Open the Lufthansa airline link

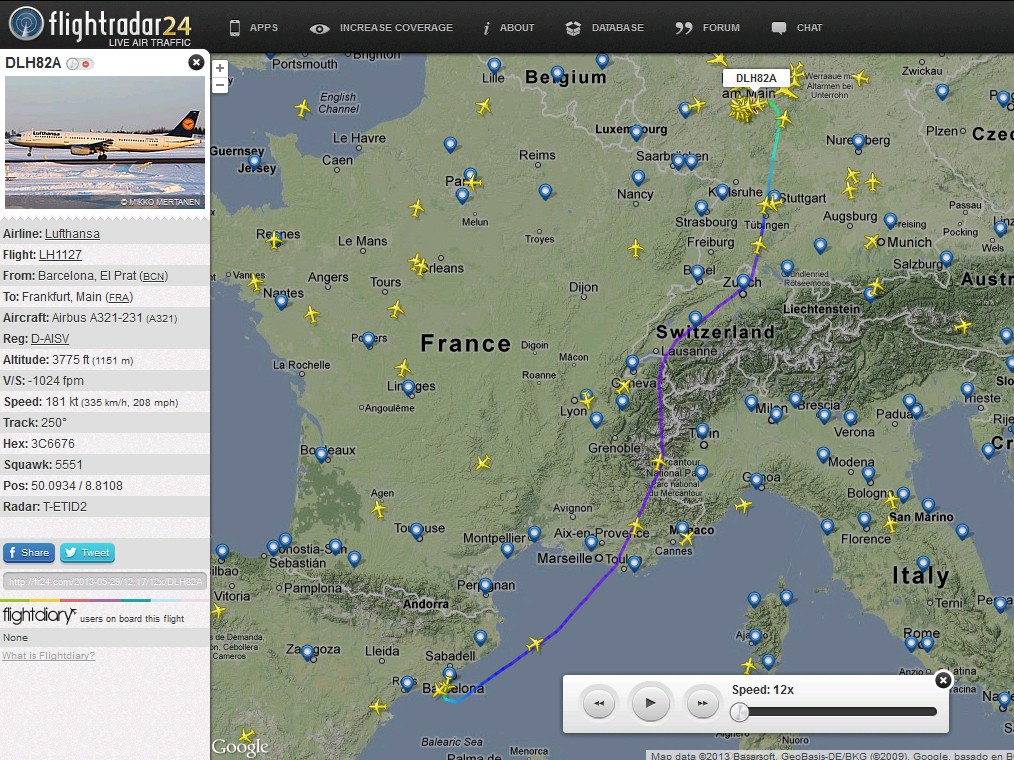(72, 233)
